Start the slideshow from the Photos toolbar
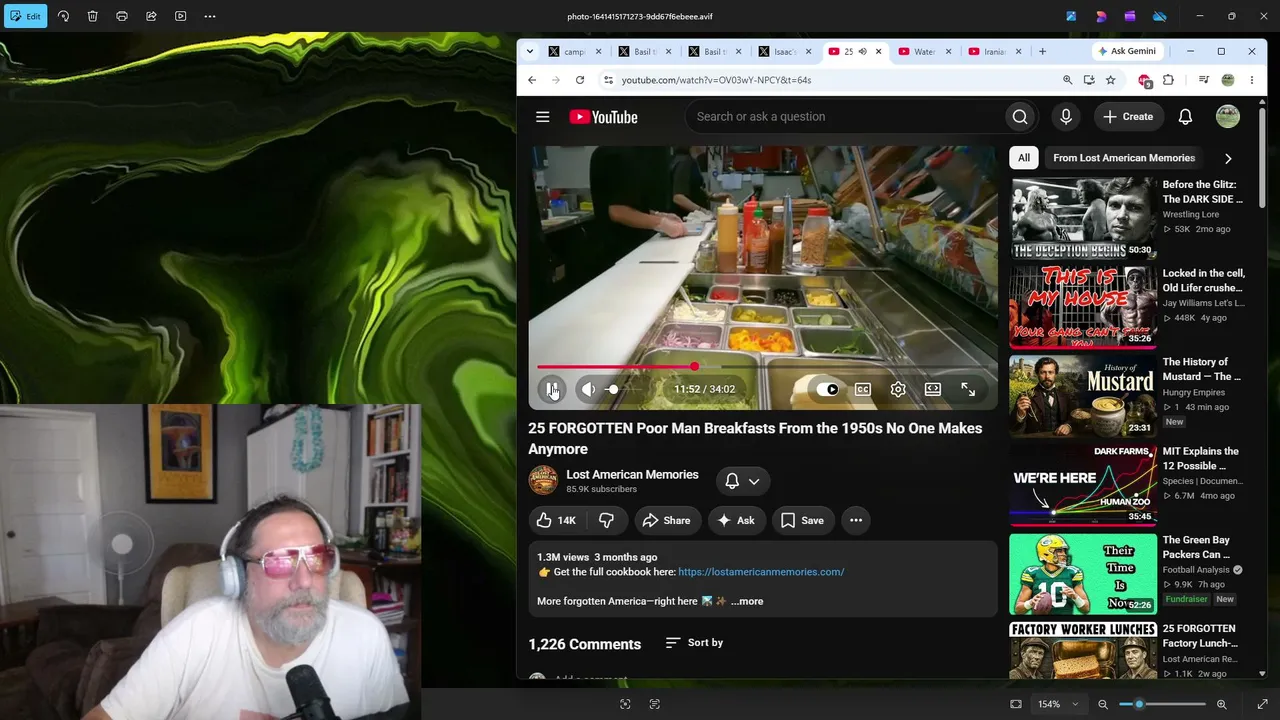1280x720 pixels. coord(180,16)
